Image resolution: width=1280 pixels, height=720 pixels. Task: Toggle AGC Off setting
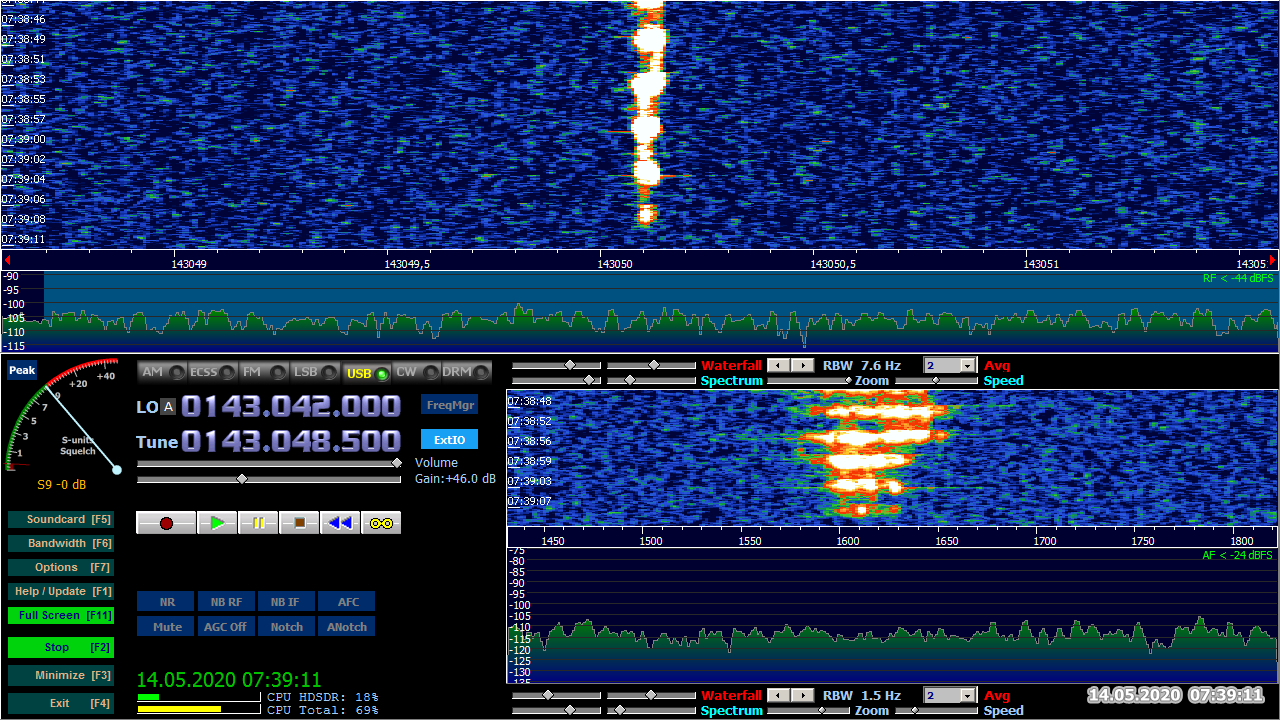226,627
